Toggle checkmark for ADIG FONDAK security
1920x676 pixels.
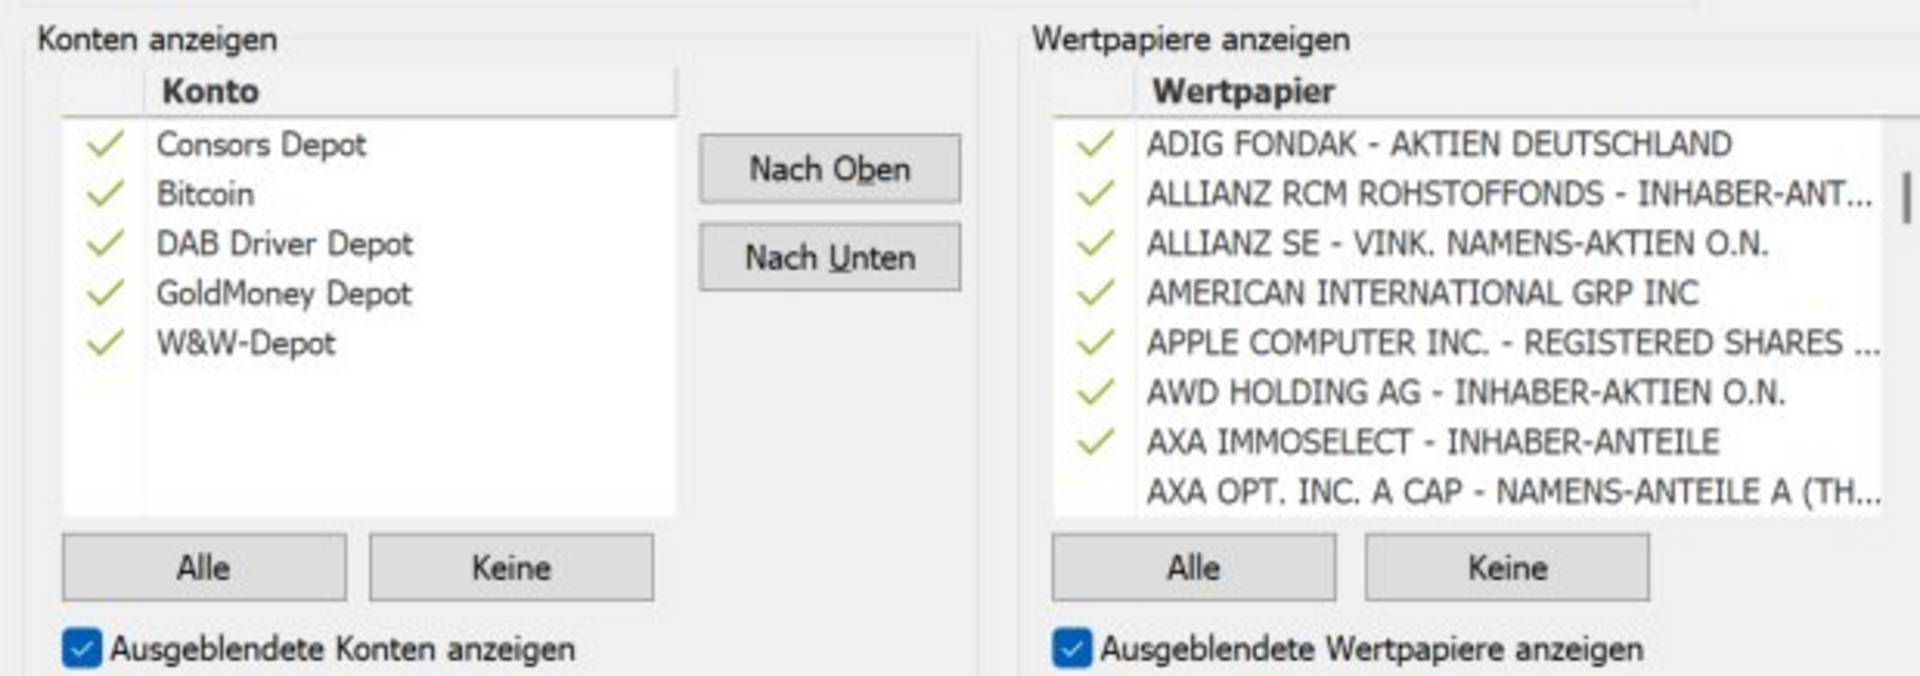pyautogui.click(x=1095, y=144)
